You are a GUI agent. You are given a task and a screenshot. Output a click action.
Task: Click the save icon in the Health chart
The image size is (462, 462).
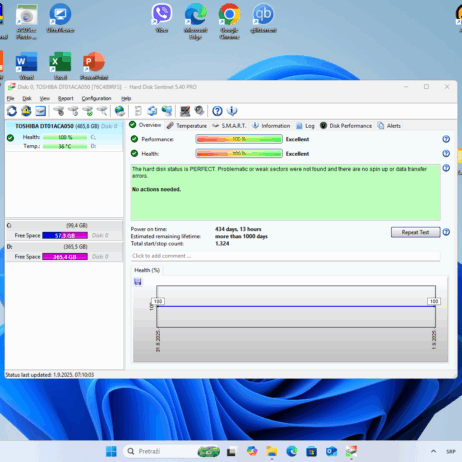138,282
